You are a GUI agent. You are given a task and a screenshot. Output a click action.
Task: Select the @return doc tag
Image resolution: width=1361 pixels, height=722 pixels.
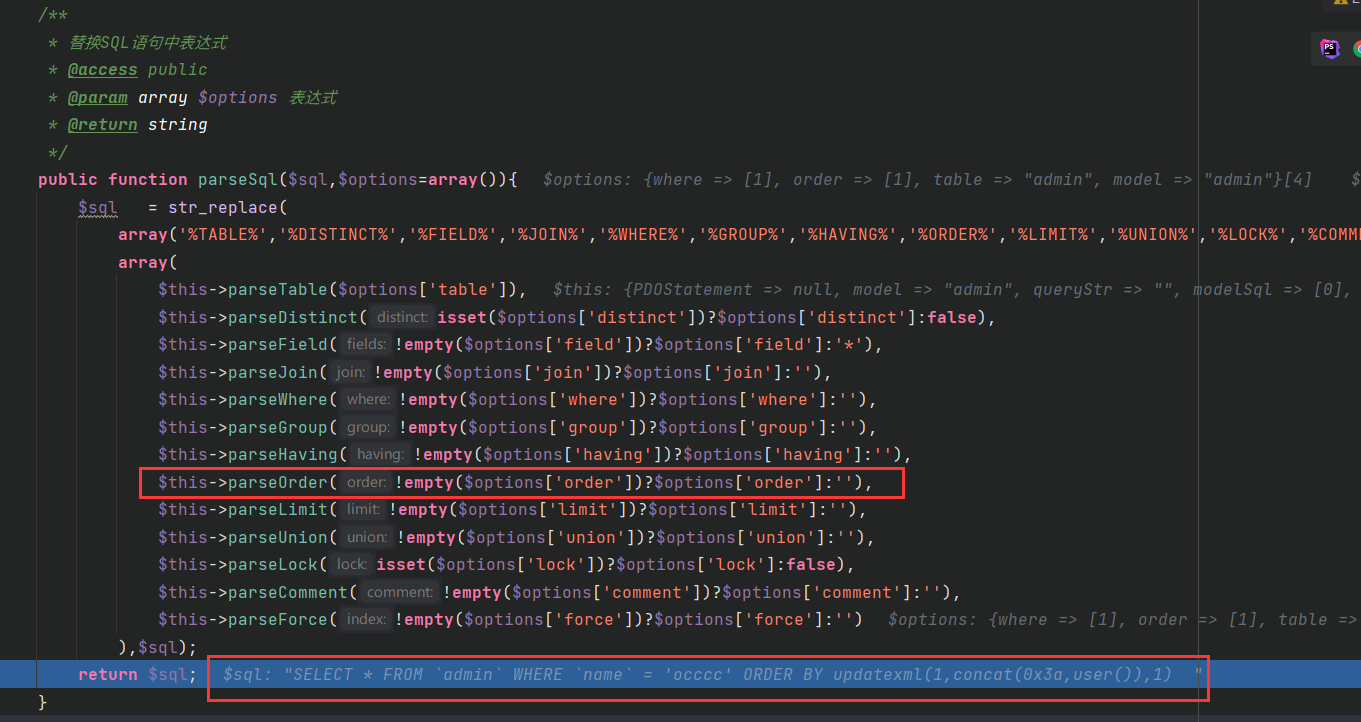103,125
